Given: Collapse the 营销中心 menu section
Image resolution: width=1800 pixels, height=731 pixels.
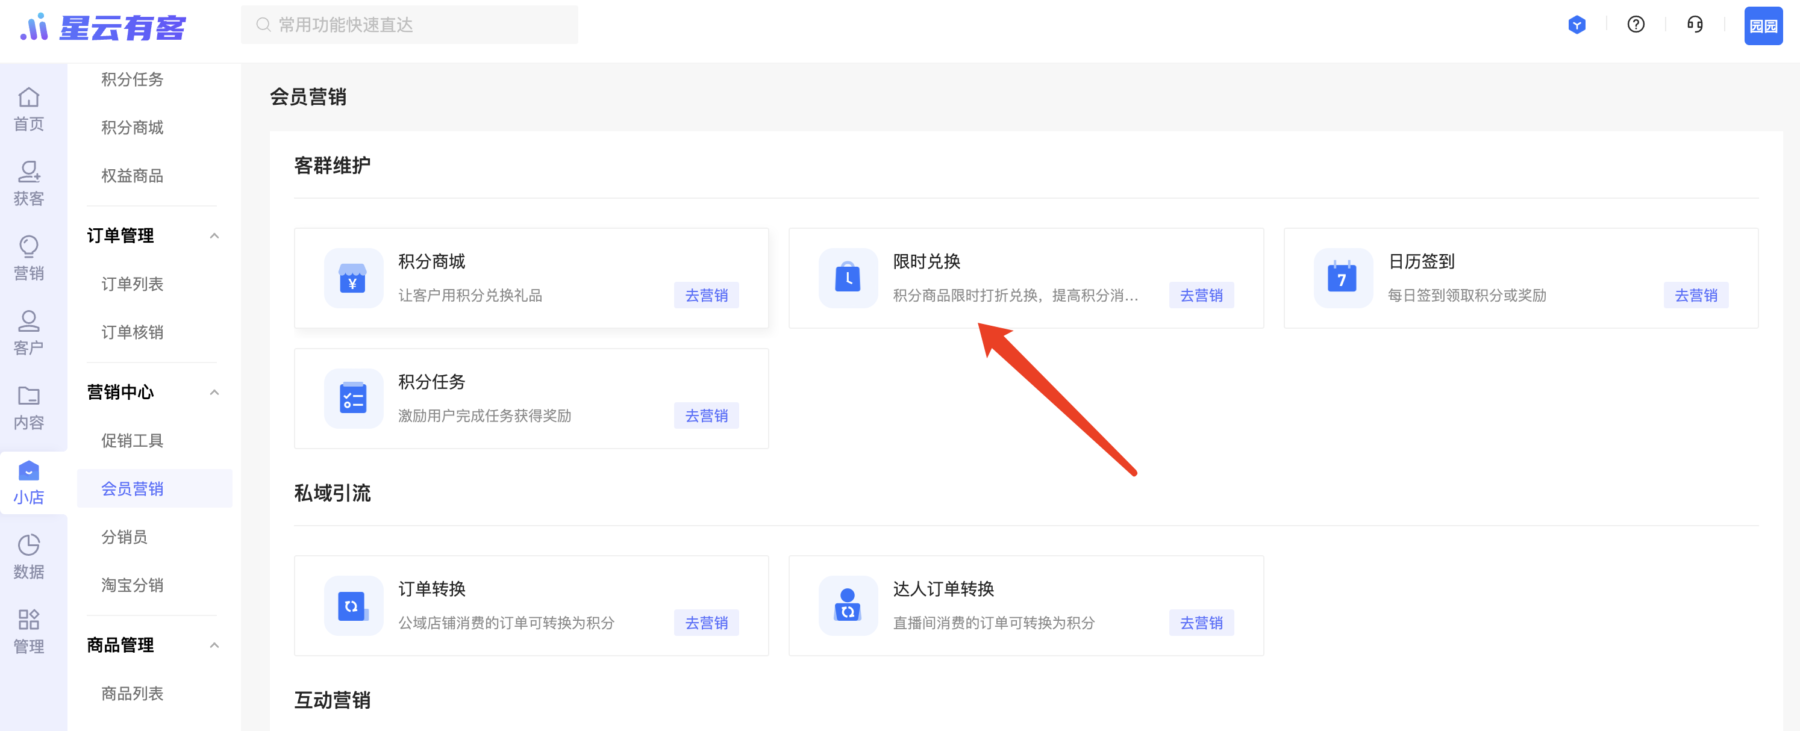Looking at the screenshot, I should pyautogui.click(x=214, y=392).
